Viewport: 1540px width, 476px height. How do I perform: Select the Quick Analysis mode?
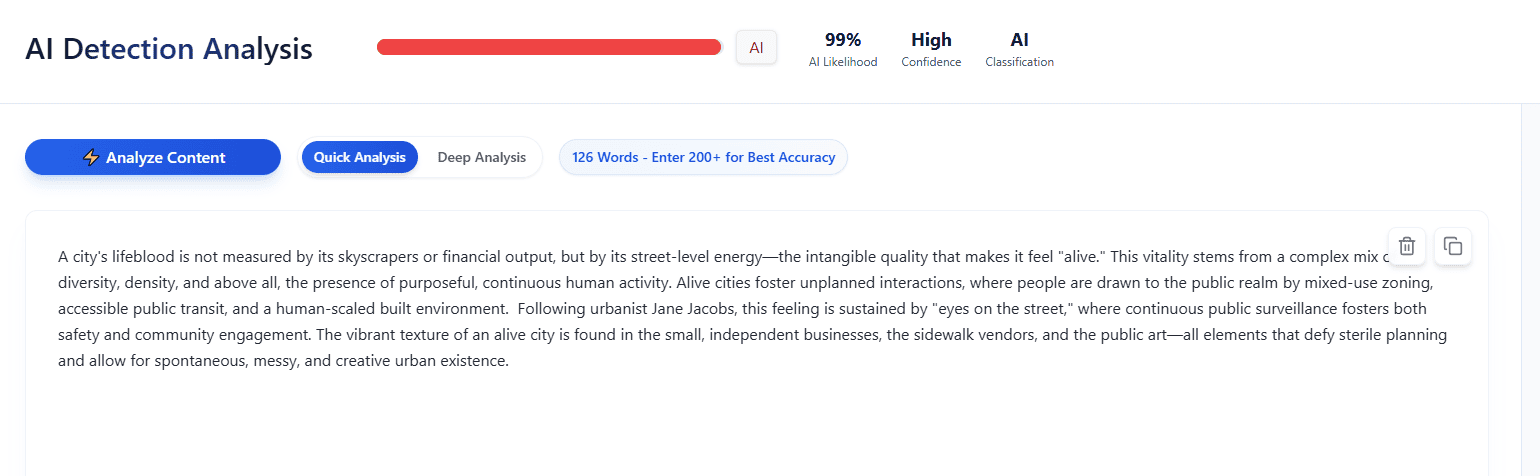click(x=360, y=157)
